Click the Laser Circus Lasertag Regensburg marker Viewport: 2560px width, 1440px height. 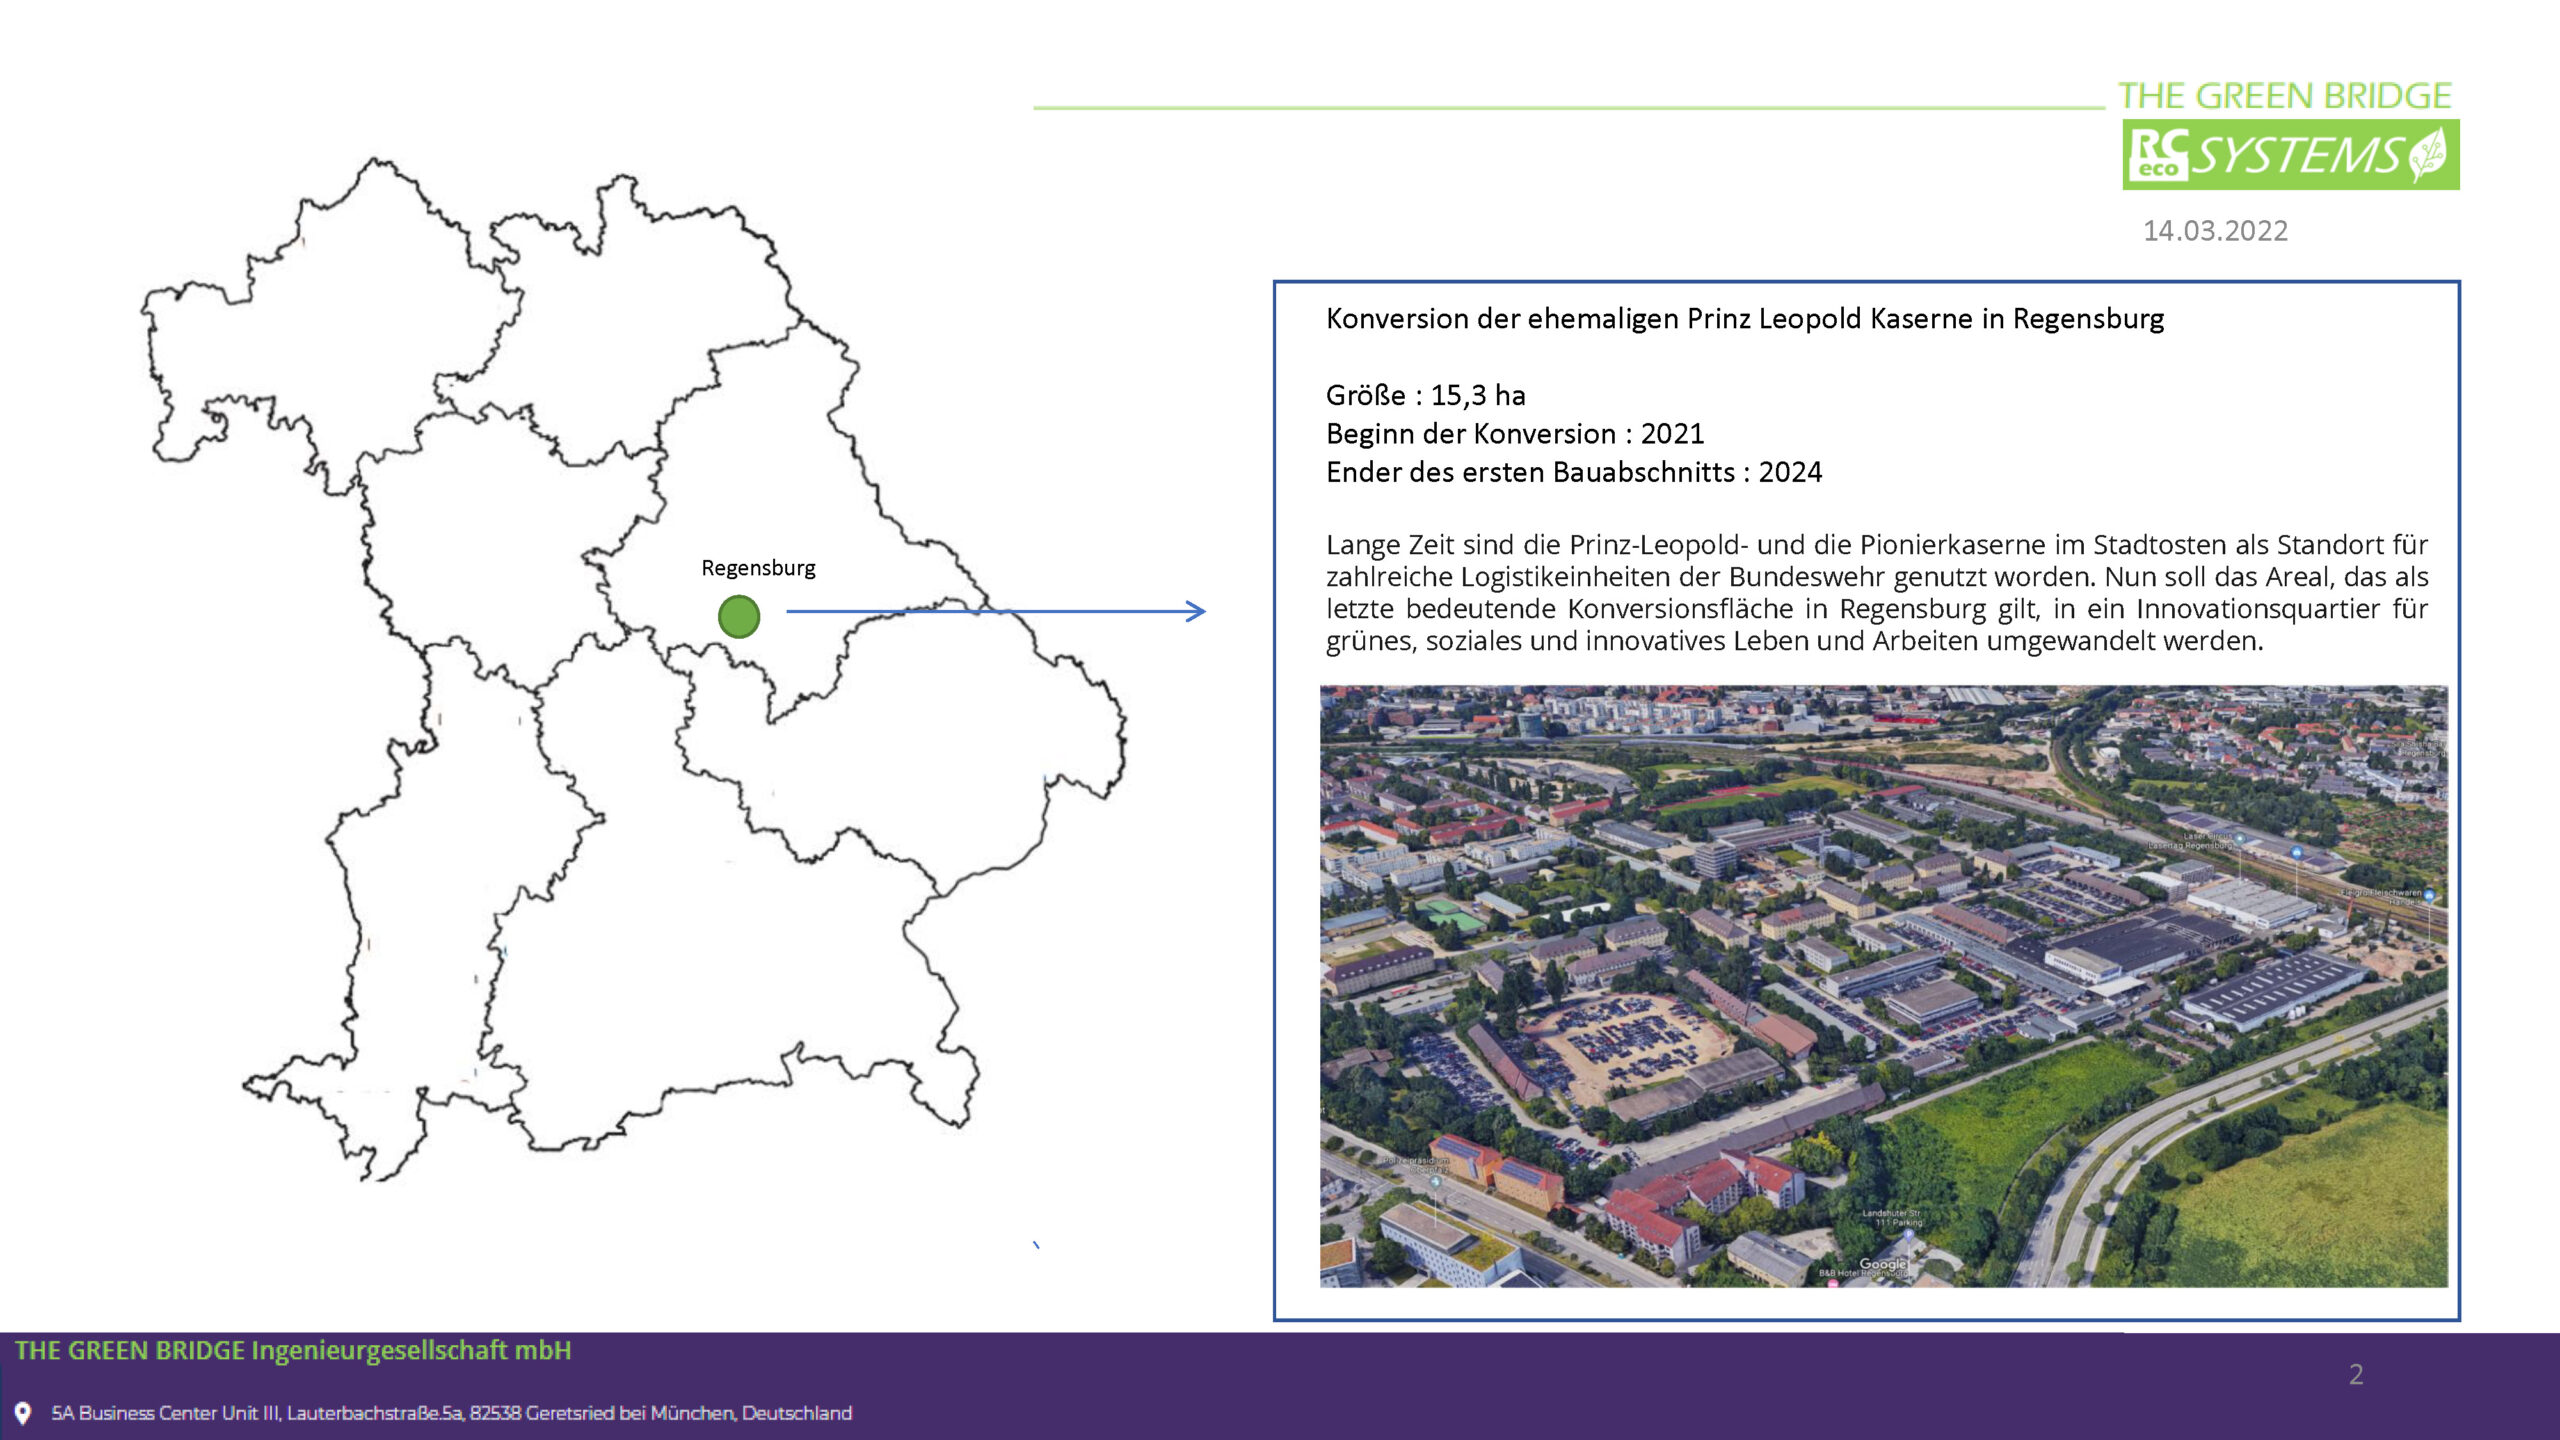click(x=2240, y=838)
